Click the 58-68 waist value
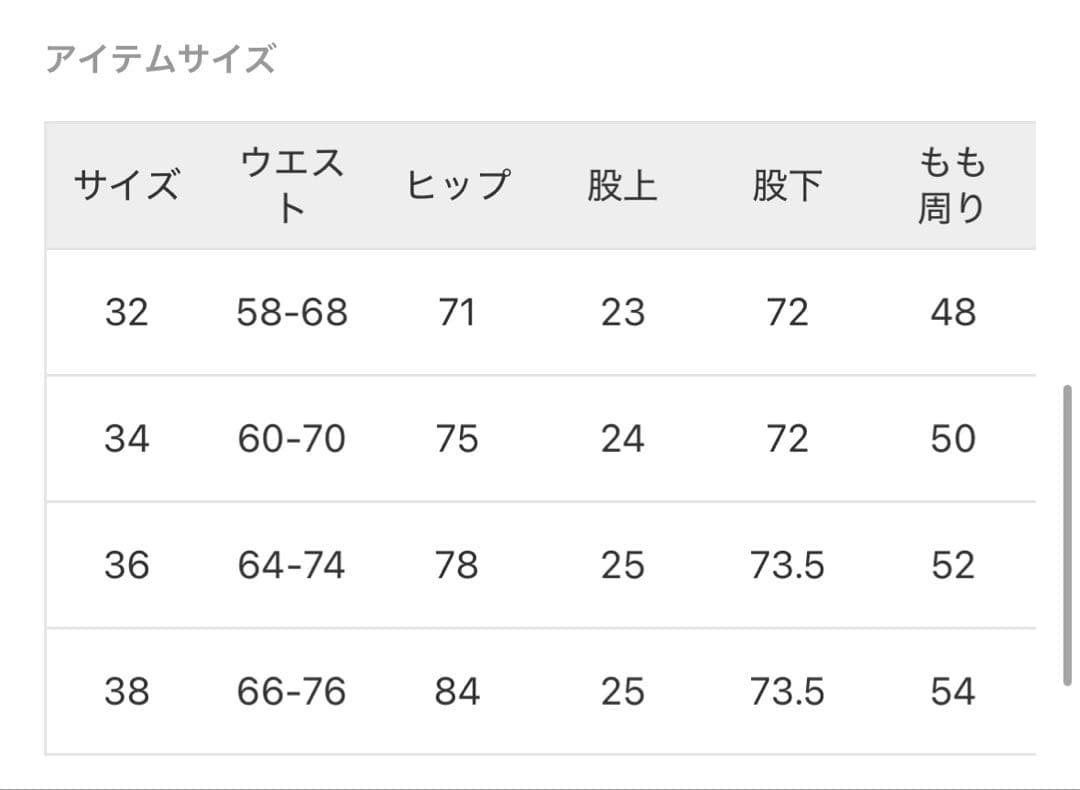1080x790 pixels. coord(292,313)
